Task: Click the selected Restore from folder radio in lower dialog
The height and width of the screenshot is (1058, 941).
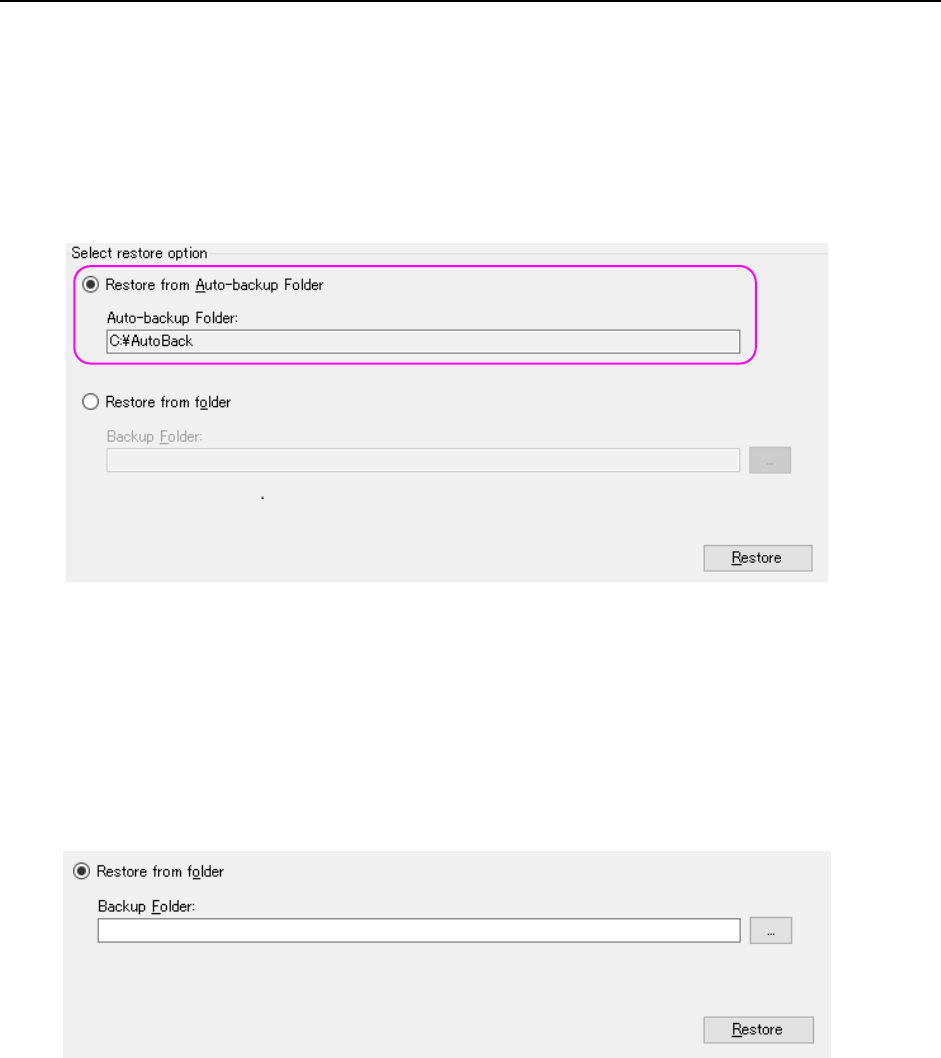Action: pyautogui.click(x=82, y=871)
